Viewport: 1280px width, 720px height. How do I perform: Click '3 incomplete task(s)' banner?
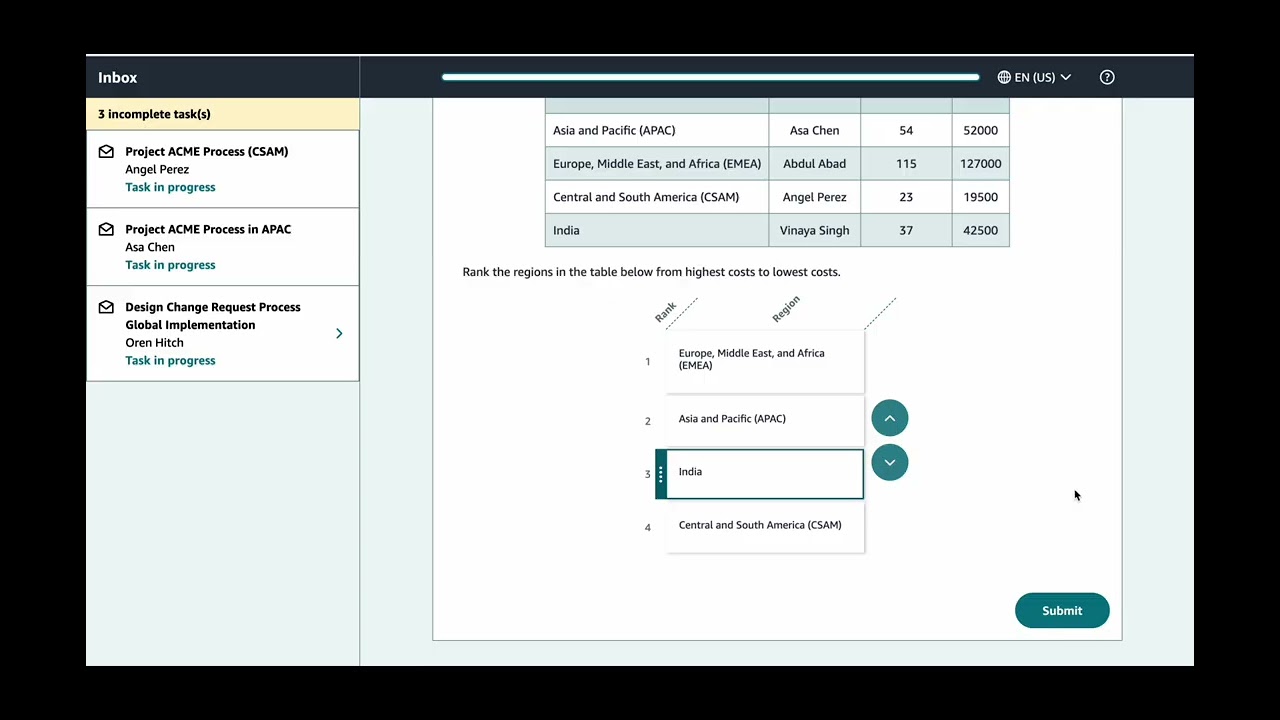tap(222, 114)
